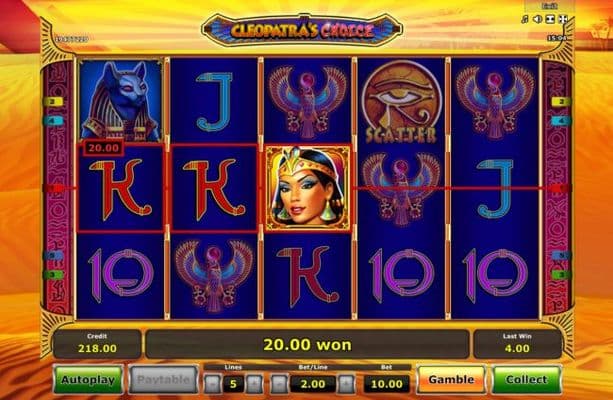Decrease the number of lines

click(x=213, y=384)
